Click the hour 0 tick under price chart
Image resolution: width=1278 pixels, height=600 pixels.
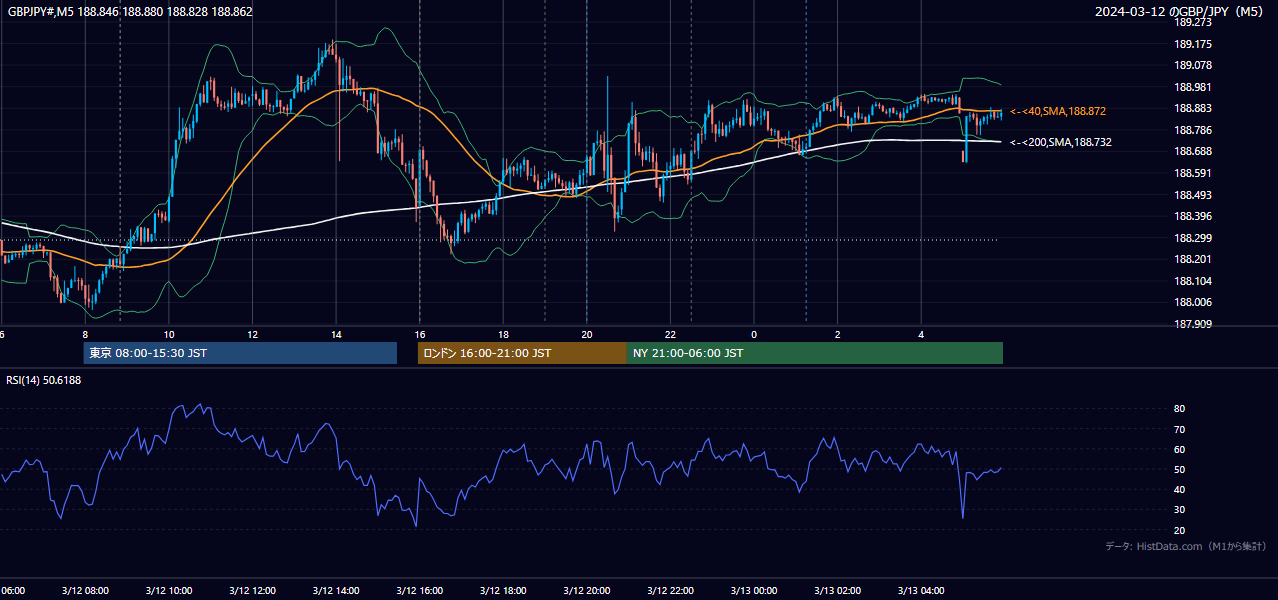(x=754, y=334)
